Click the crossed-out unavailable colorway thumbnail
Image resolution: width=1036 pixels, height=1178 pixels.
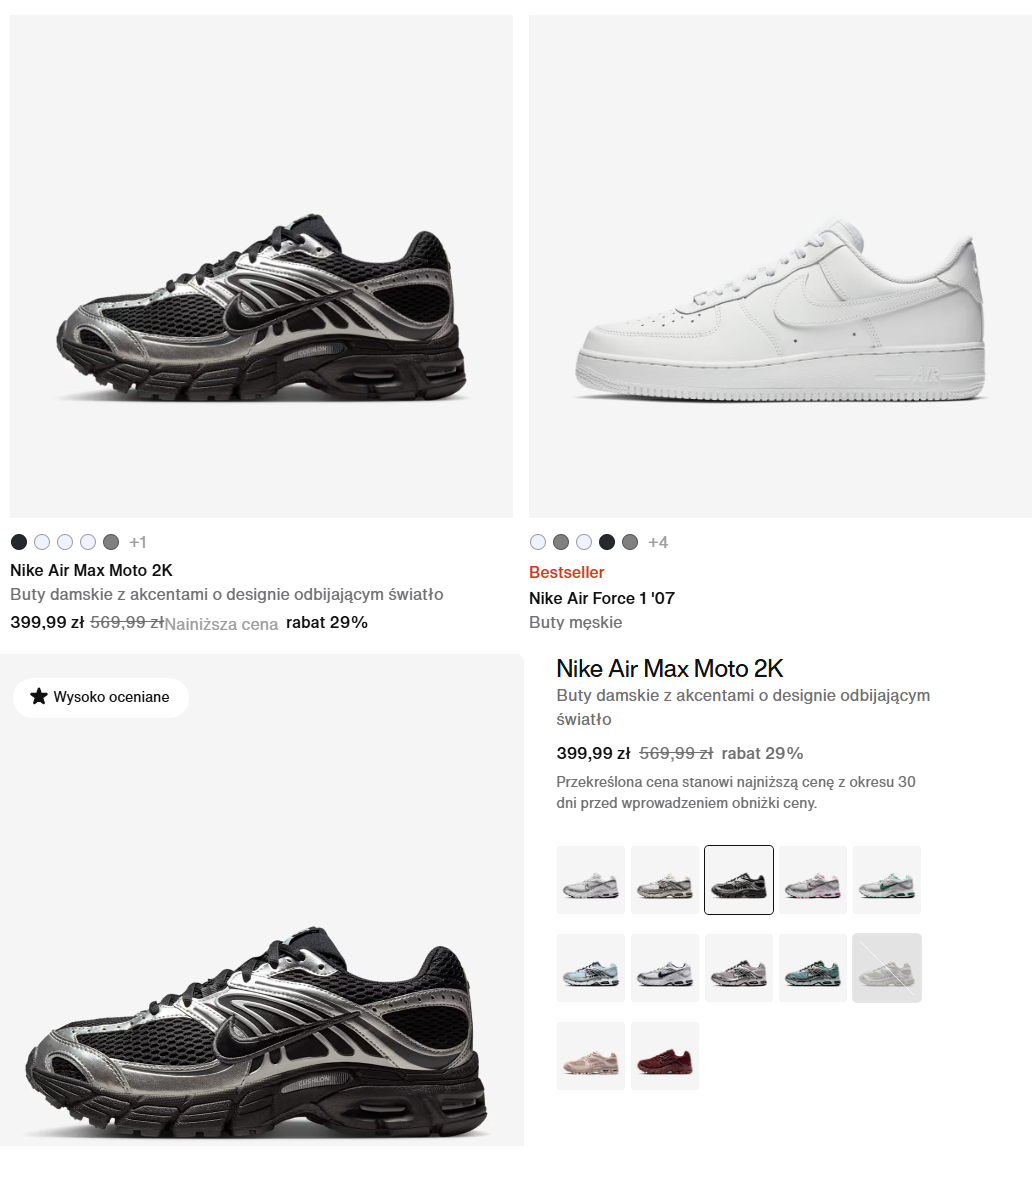(x=886, y=968)
